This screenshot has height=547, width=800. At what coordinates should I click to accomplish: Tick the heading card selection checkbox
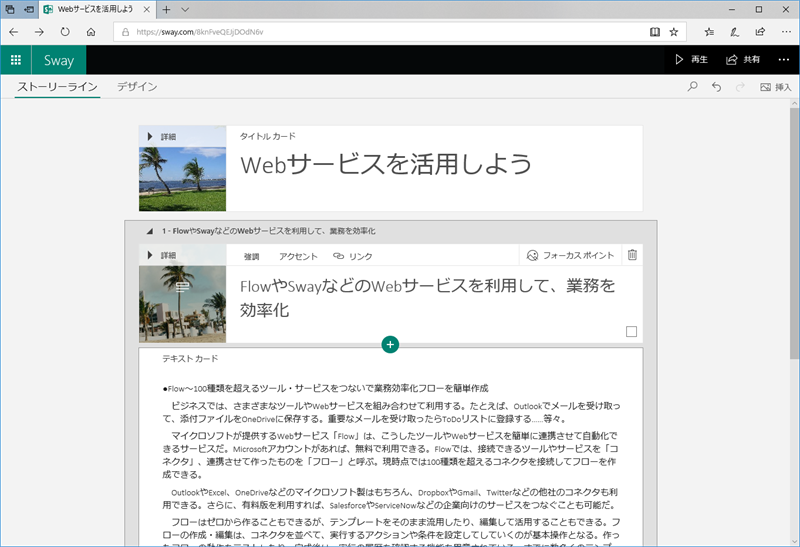pyautogui.click(x=631, y=332)
